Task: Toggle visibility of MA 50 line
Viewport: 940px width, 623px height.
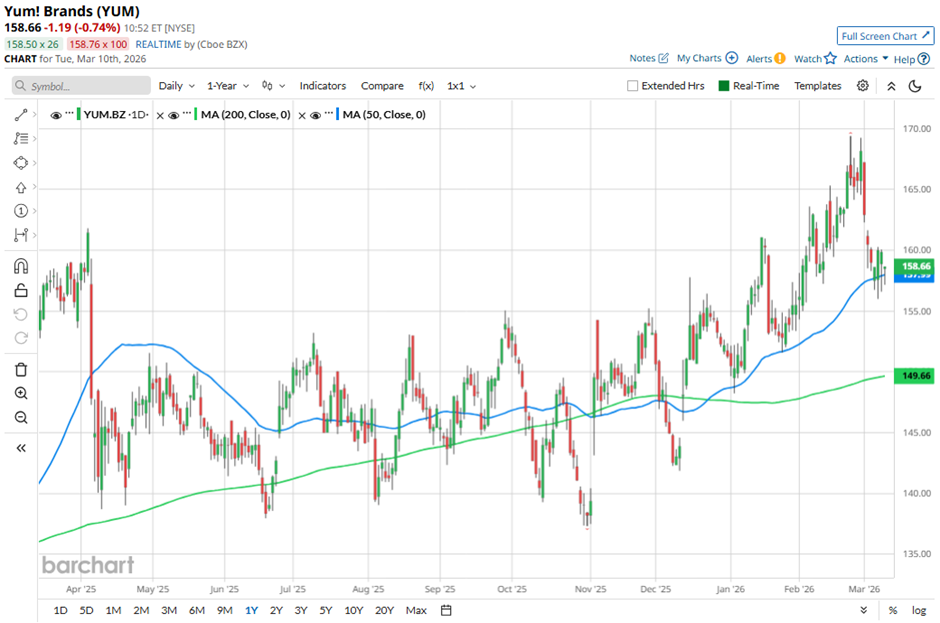Action: point(314,115)
